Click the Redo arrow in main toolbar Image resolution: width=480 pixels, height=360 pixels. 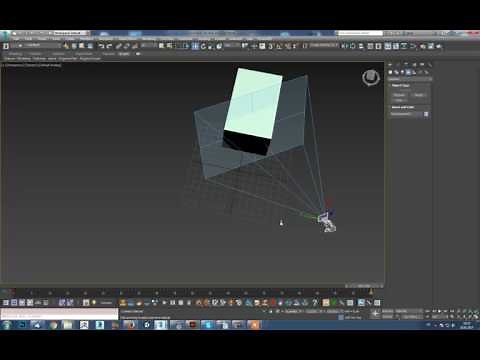pyautogui.click(x=109, y=46)
